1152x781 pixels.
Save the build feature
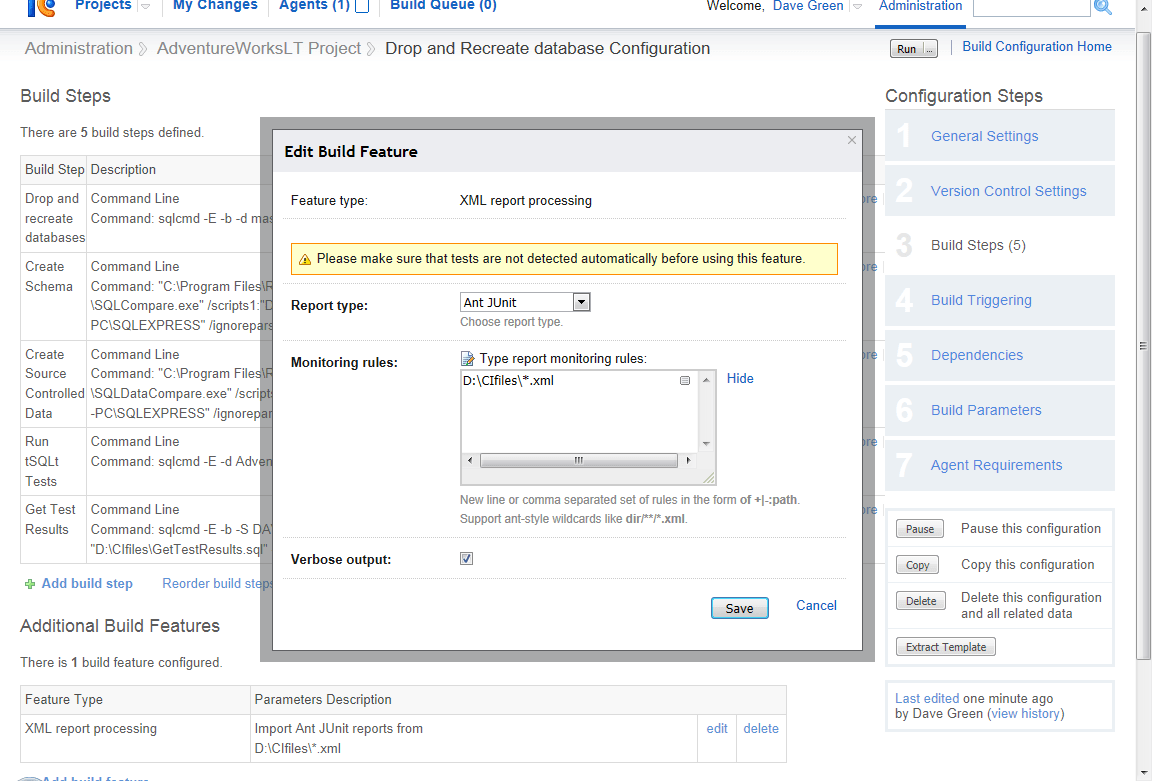[739, 608]
